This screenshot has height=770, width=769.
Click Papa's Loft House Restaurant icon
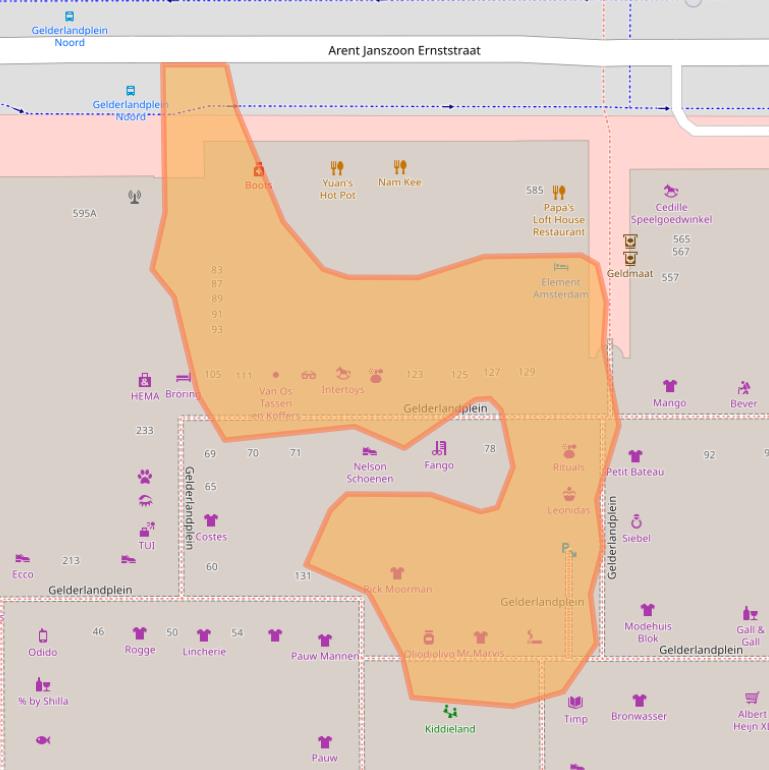tap(559, 191)
